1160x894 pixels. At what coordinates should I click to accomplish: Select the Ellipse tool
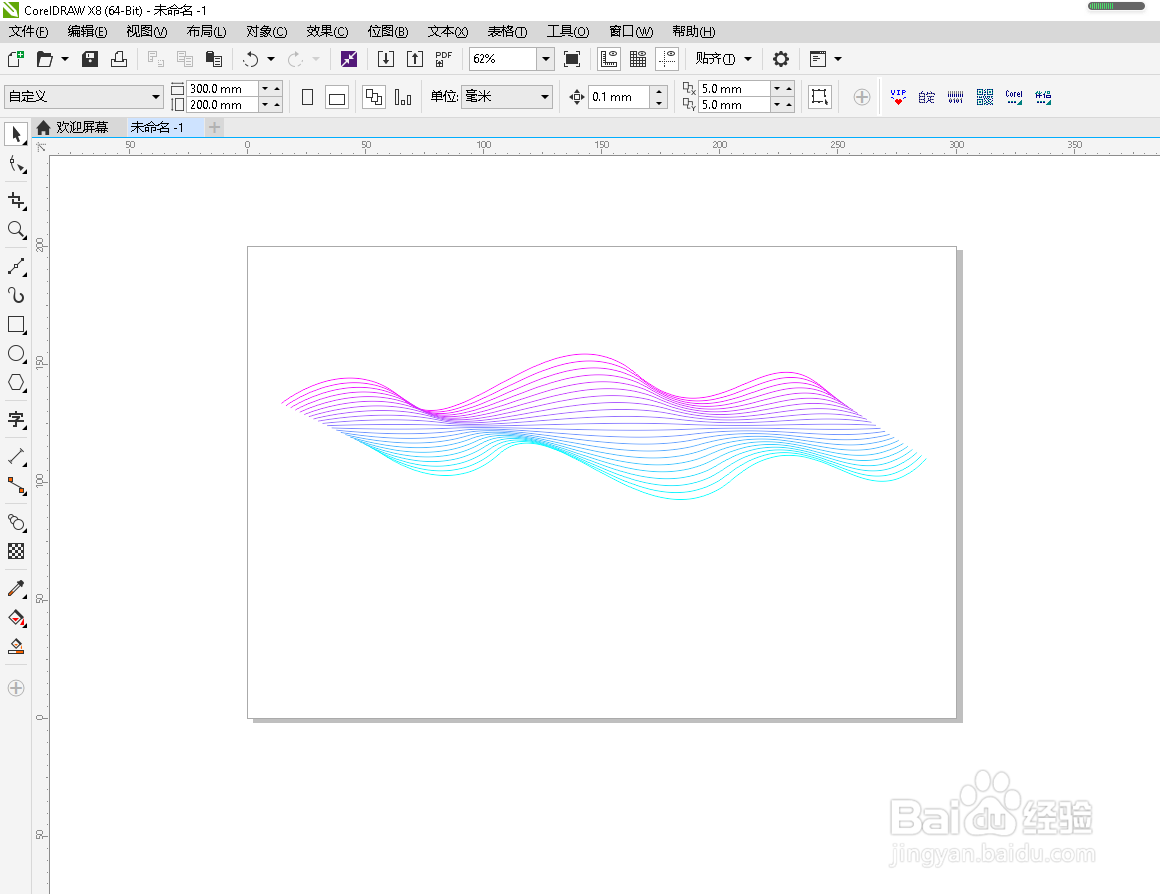click(x=16, y=354)
